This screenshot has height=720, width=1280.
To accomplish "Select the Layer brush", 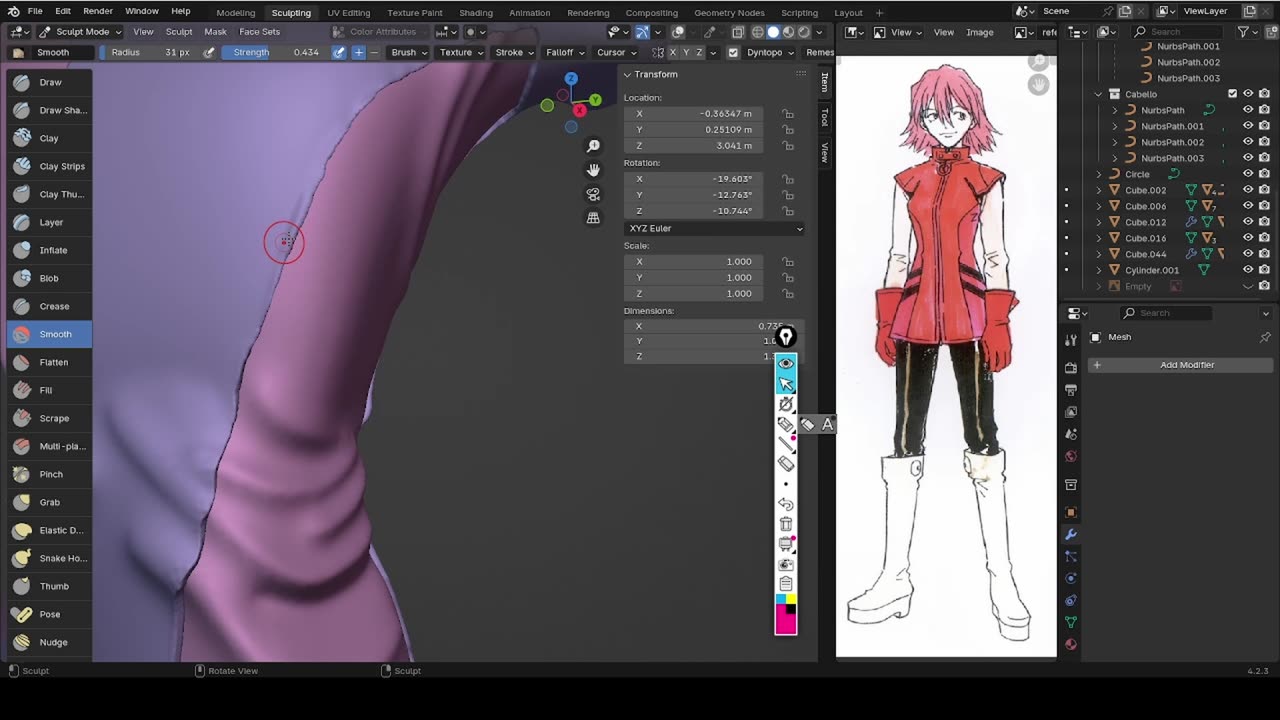I will point(49,222).
